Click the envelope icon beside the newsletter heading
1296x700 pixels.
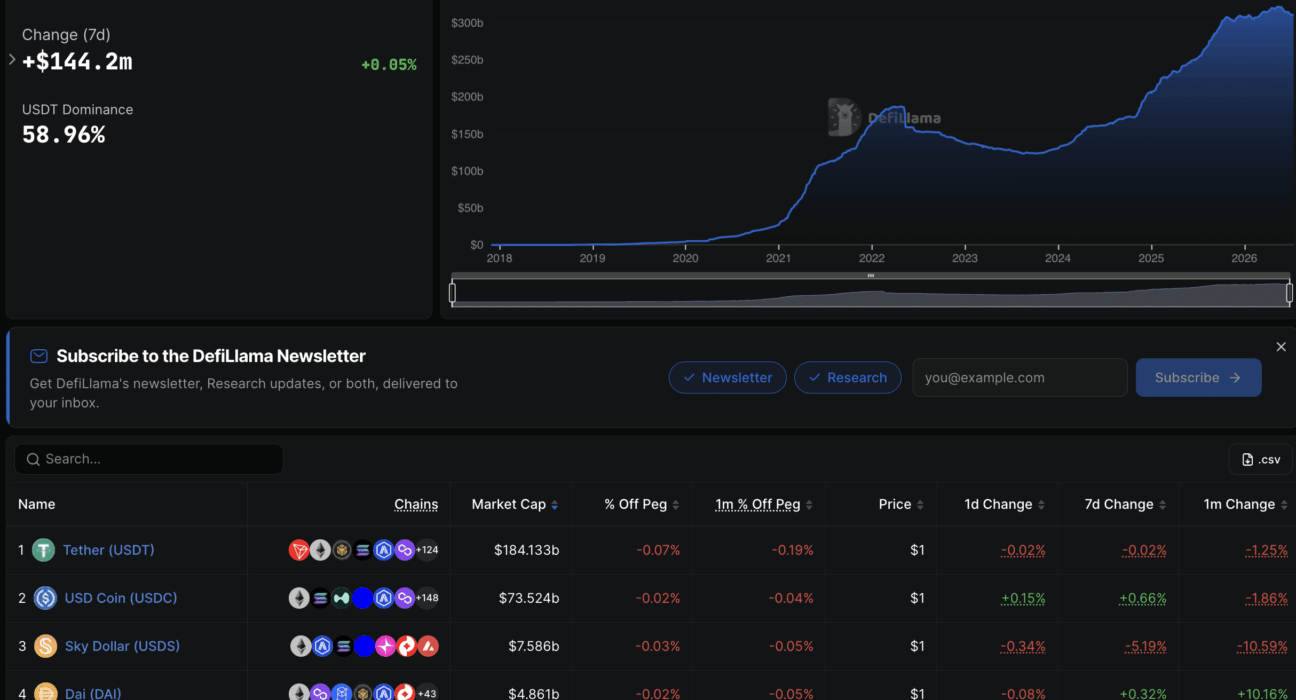pos(39,356)
